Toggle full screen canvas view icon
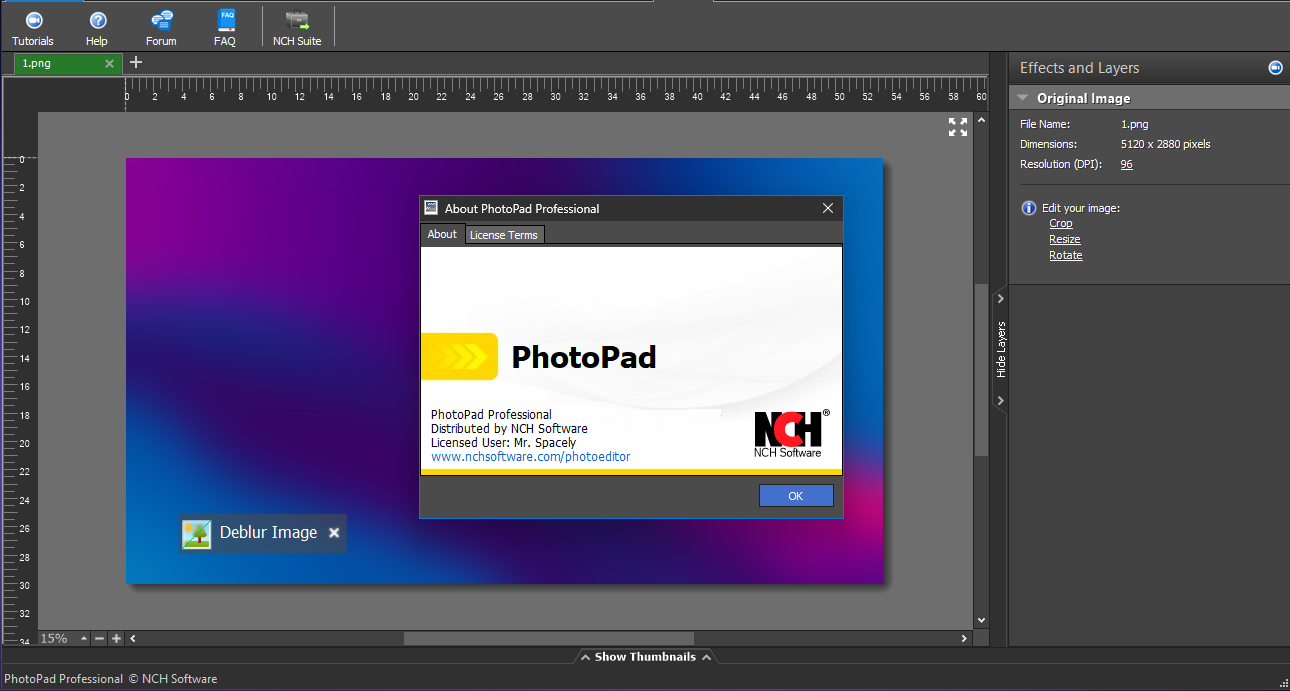The image size is (1290, 691). [x=958, y=127]
